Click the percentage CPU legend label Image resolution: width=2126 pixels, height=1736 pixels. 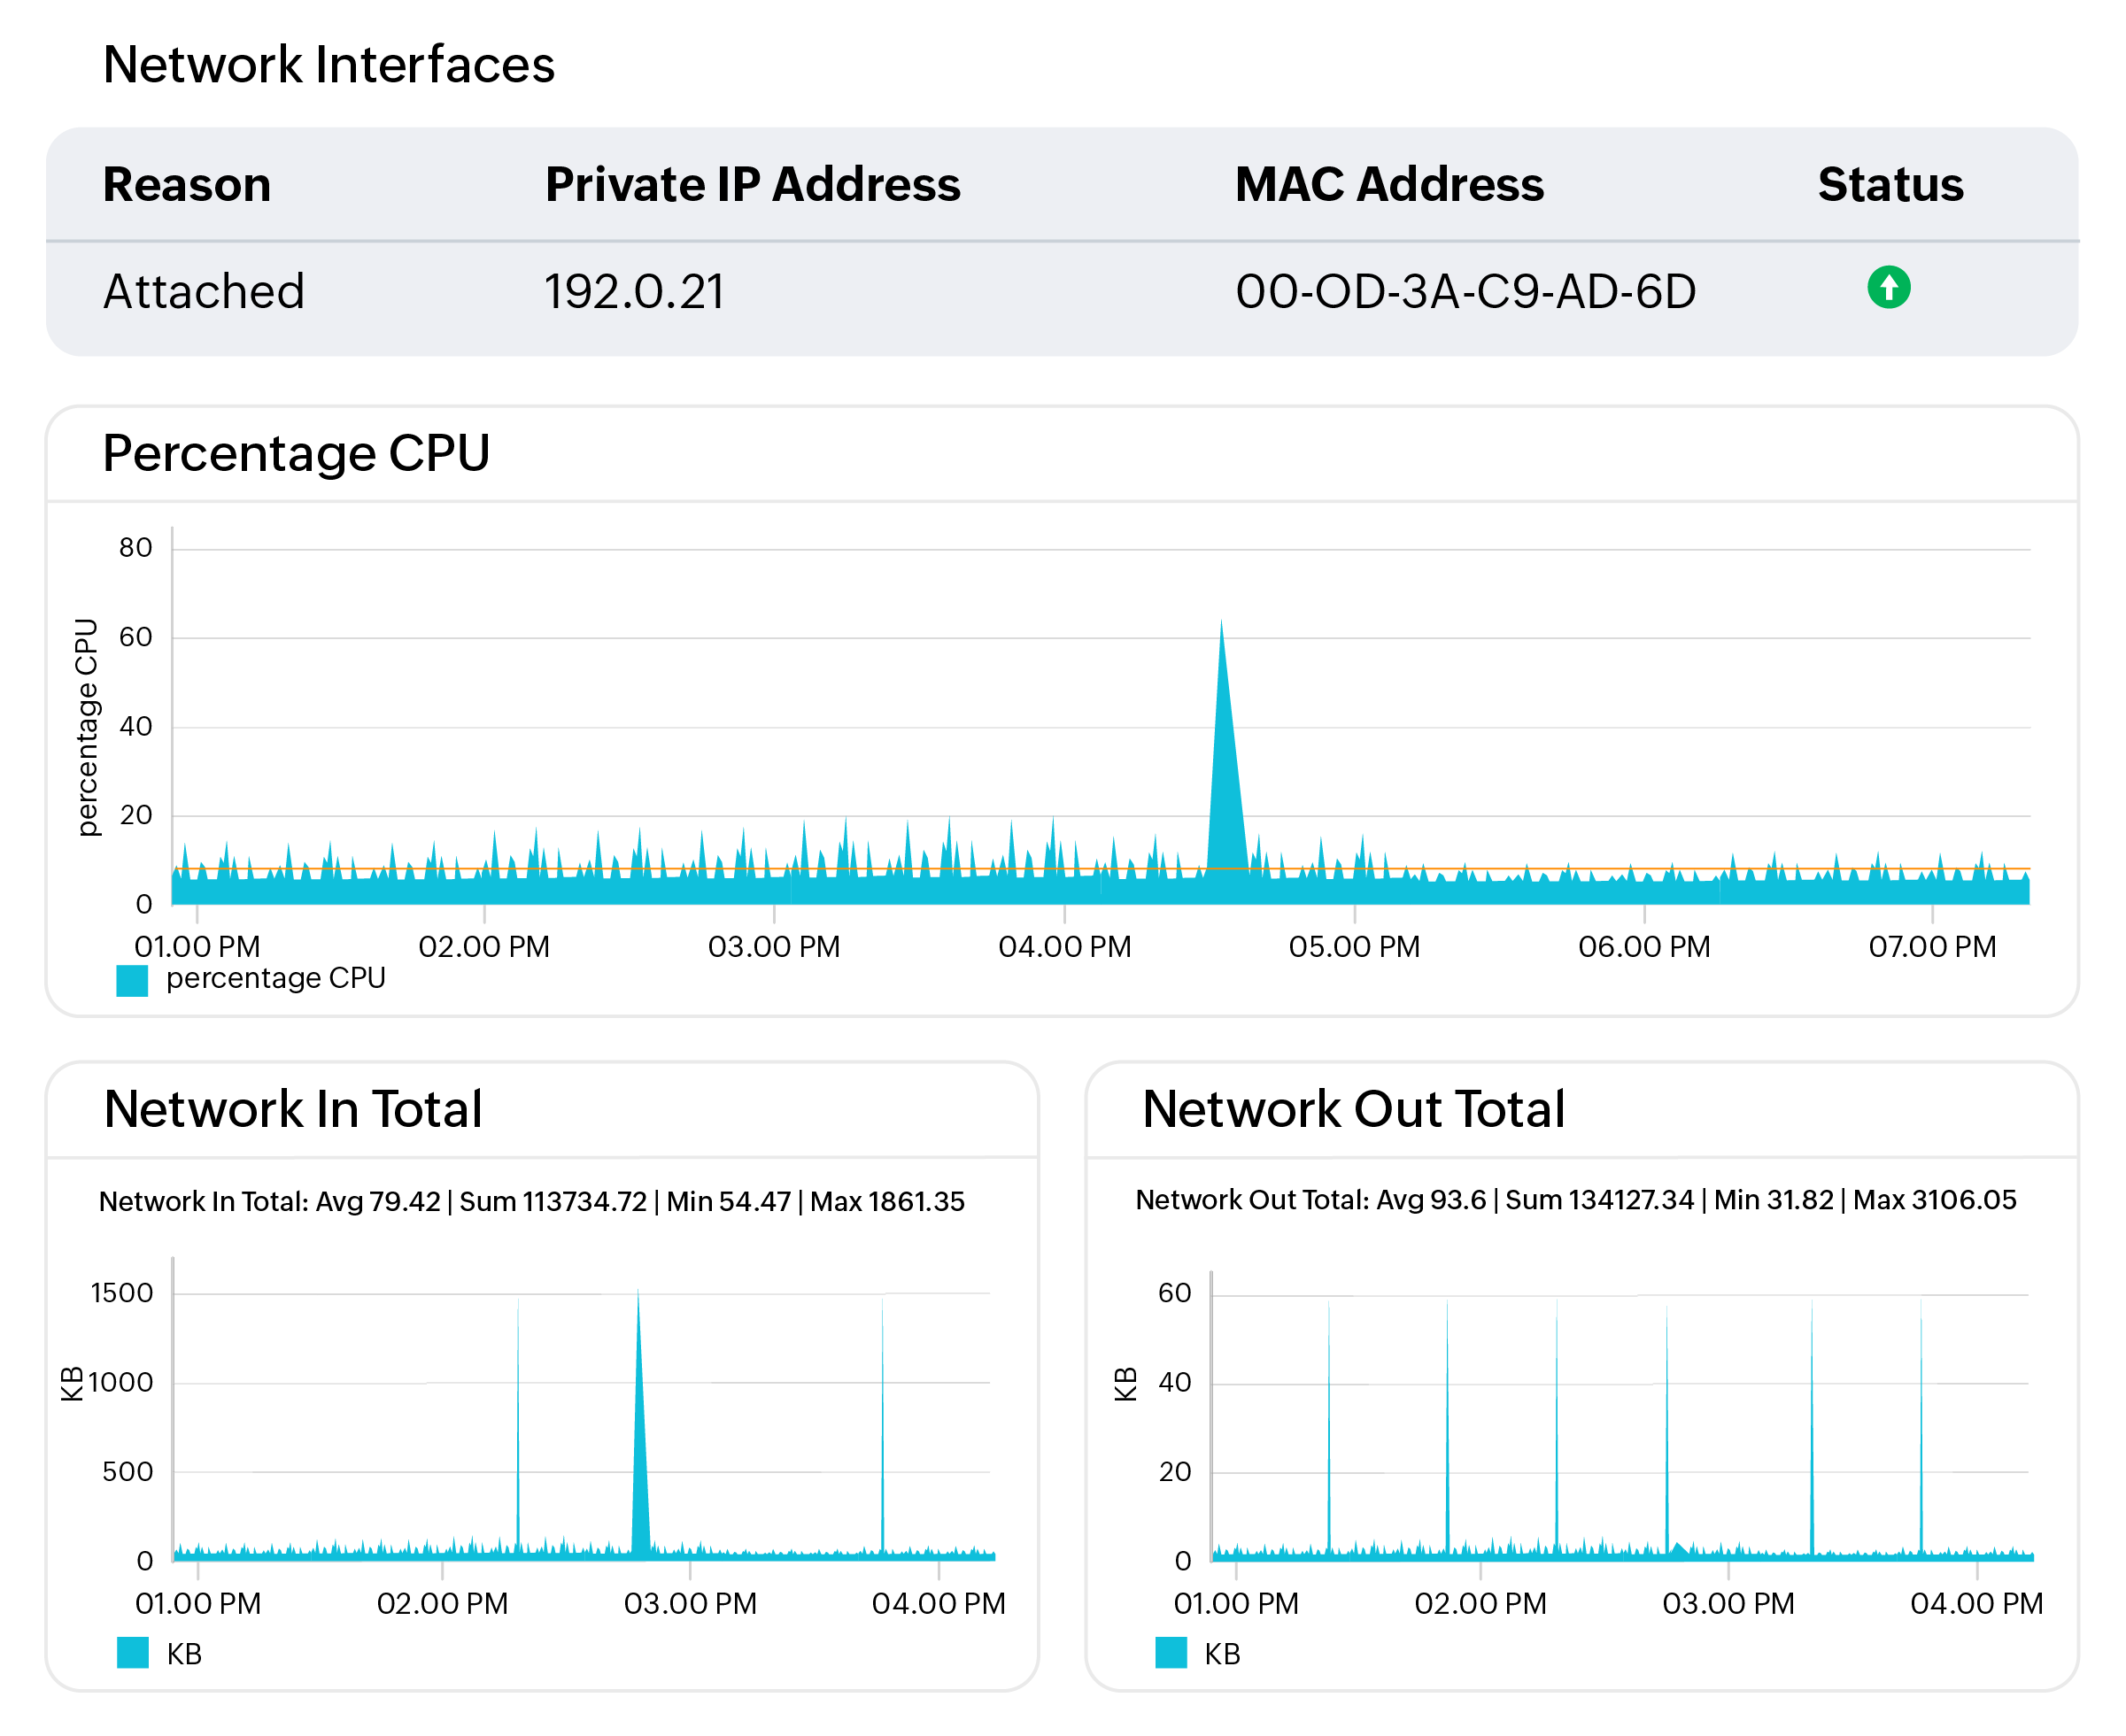276,978
